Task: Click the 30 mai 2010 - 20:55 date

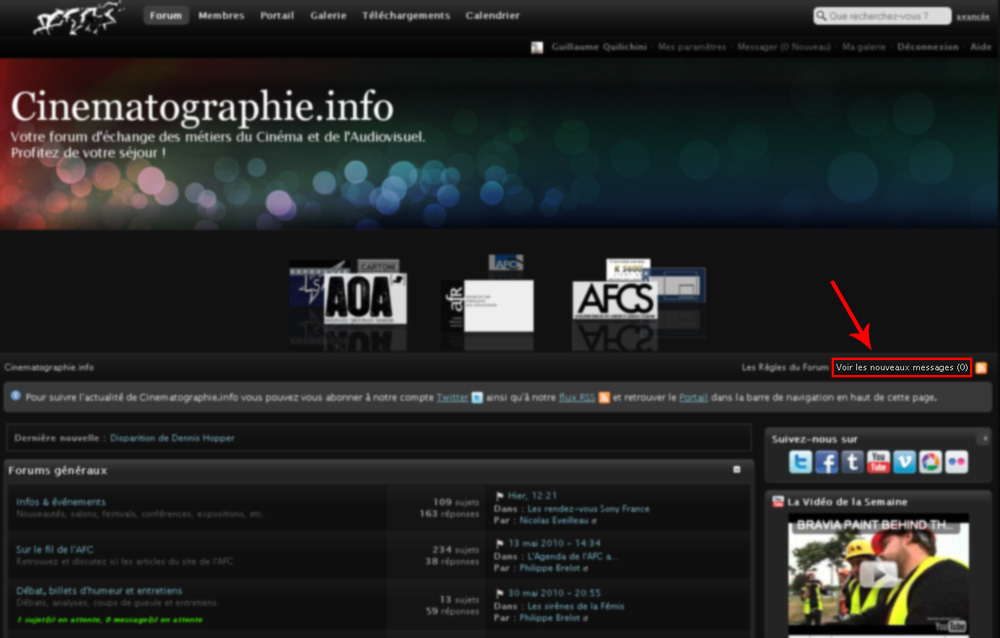Action: coord(554,593)
